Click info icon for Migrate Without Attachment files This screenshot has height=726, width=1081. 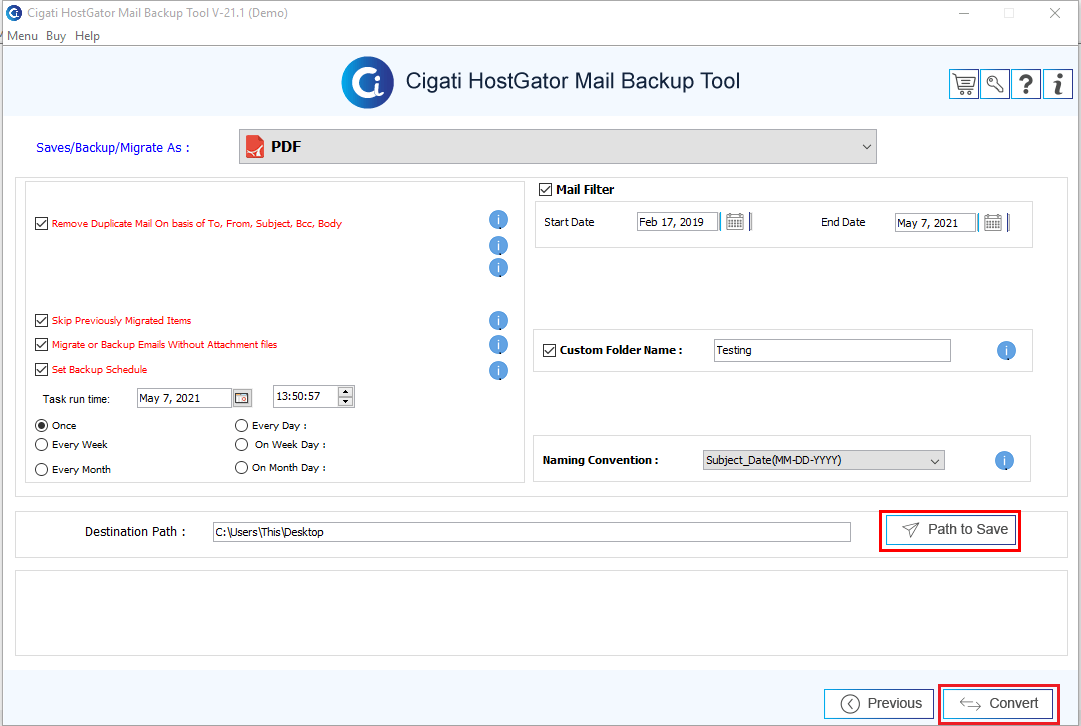click(x=498, y=345)
